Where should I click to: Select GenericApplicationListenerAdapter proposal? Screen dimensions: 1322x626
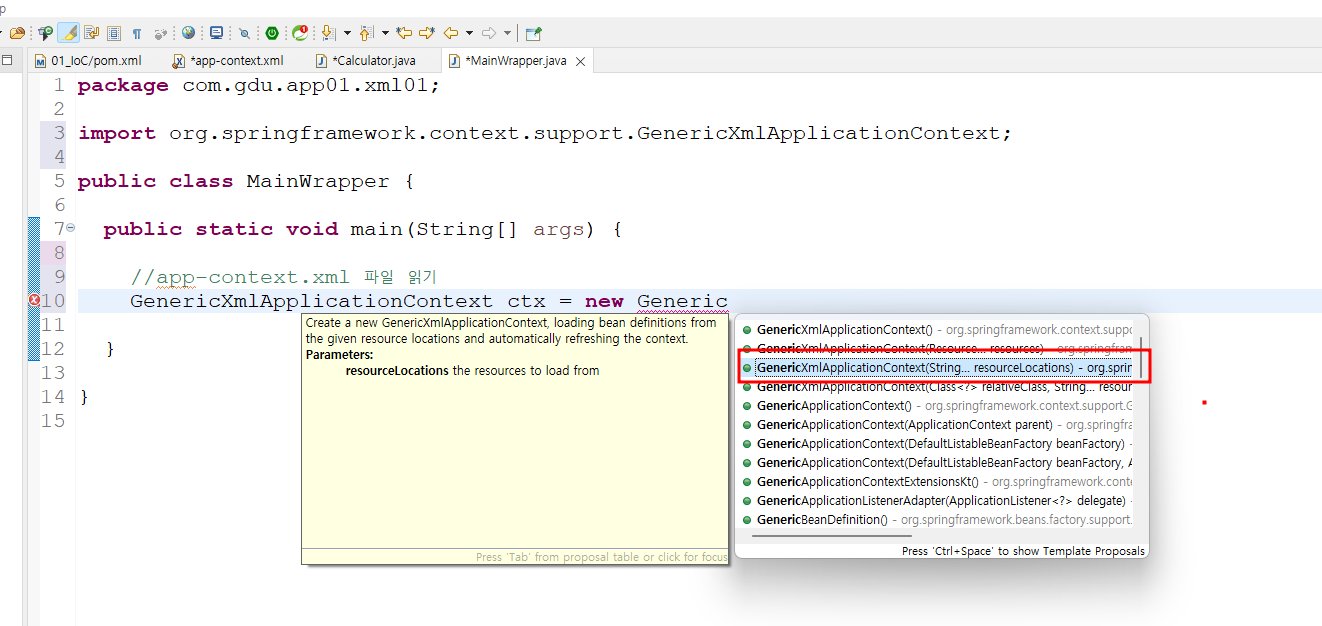pos(938,500)
